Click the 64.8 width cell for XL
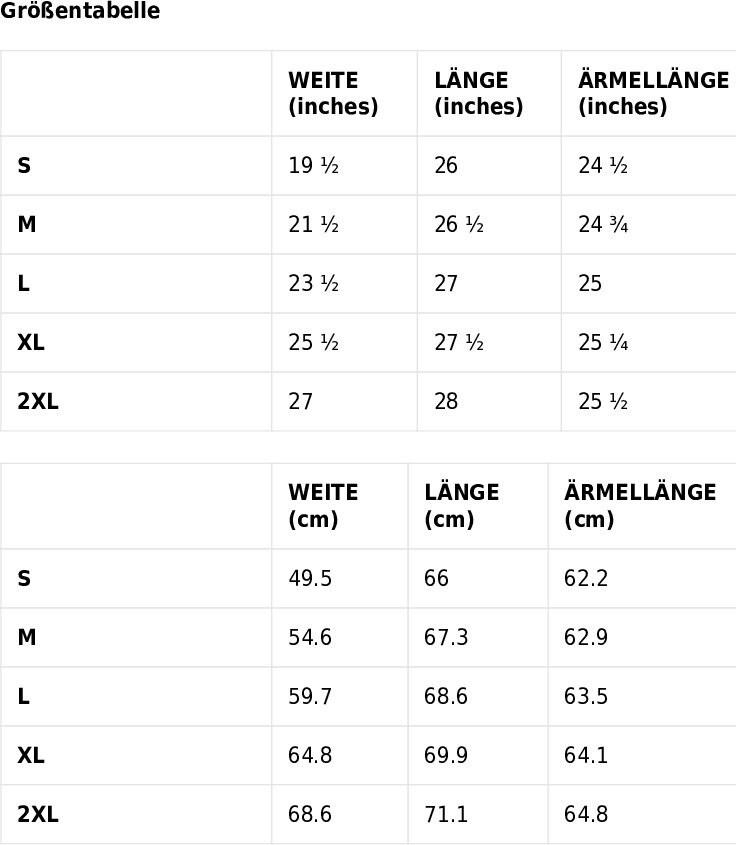This screenshot has height=845, width=736. pos(339,756)
